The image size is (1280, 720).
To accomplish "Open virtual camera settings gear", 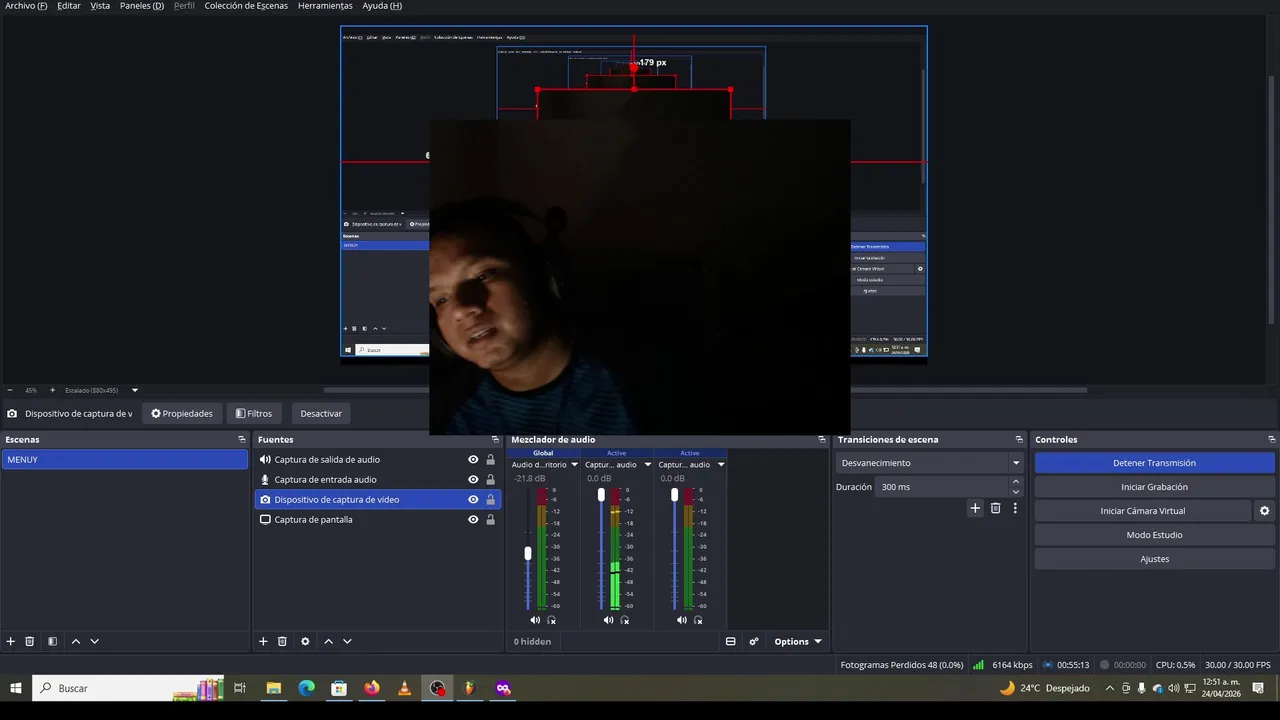I will (1264, 511).
